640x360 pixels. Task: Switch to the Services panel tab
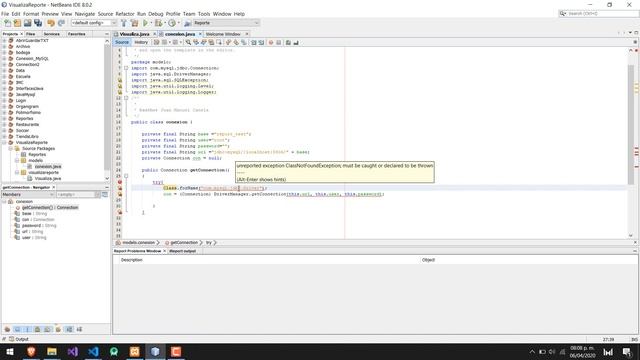[x=51, y=34]
